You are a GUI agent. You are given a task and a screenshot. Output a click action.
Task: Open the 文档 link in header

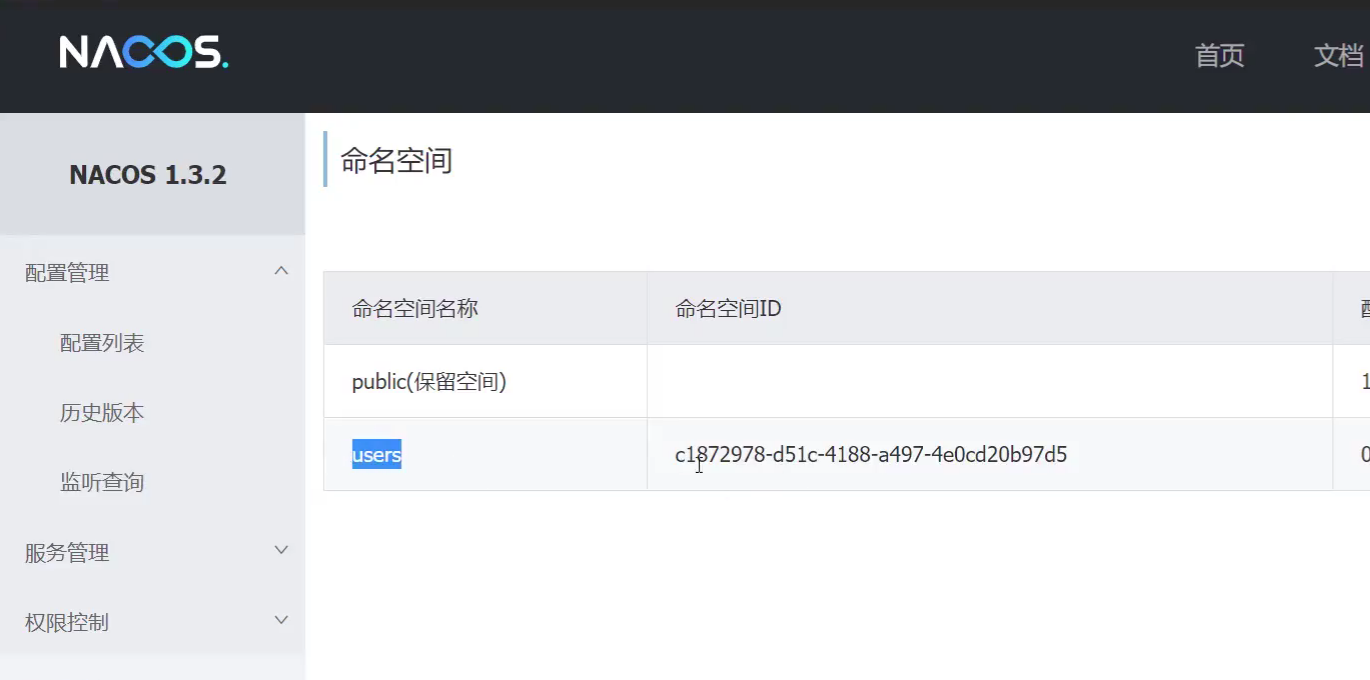pos(1338,55)
